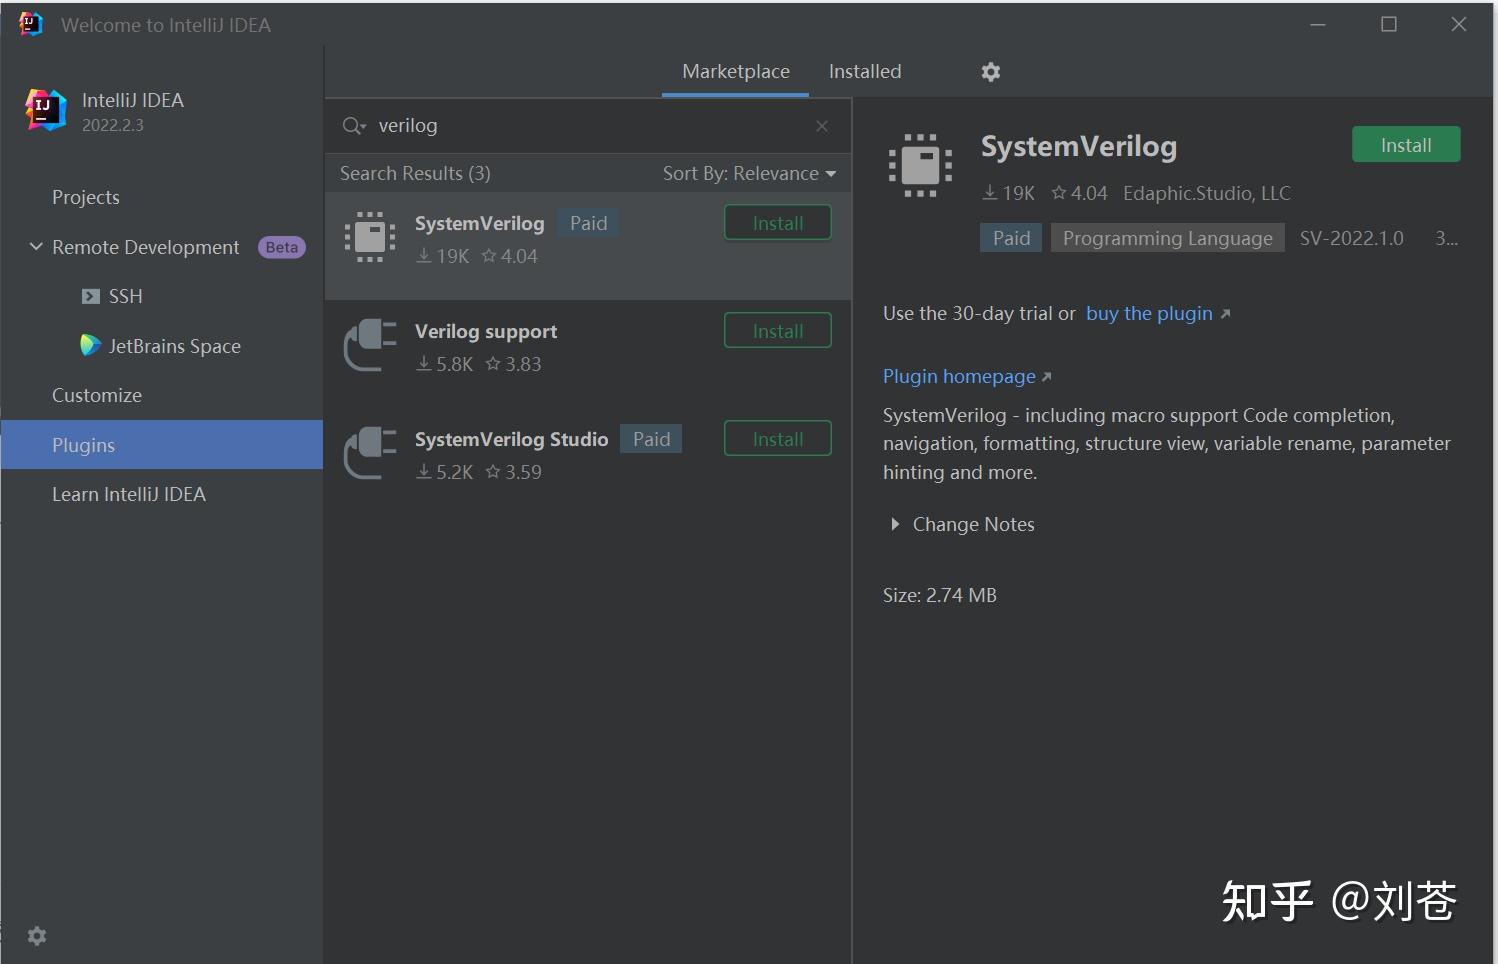Install the SystemVerilog Studio plugin
Screen dimensions: 1498x964
click(x=778, y=439)
